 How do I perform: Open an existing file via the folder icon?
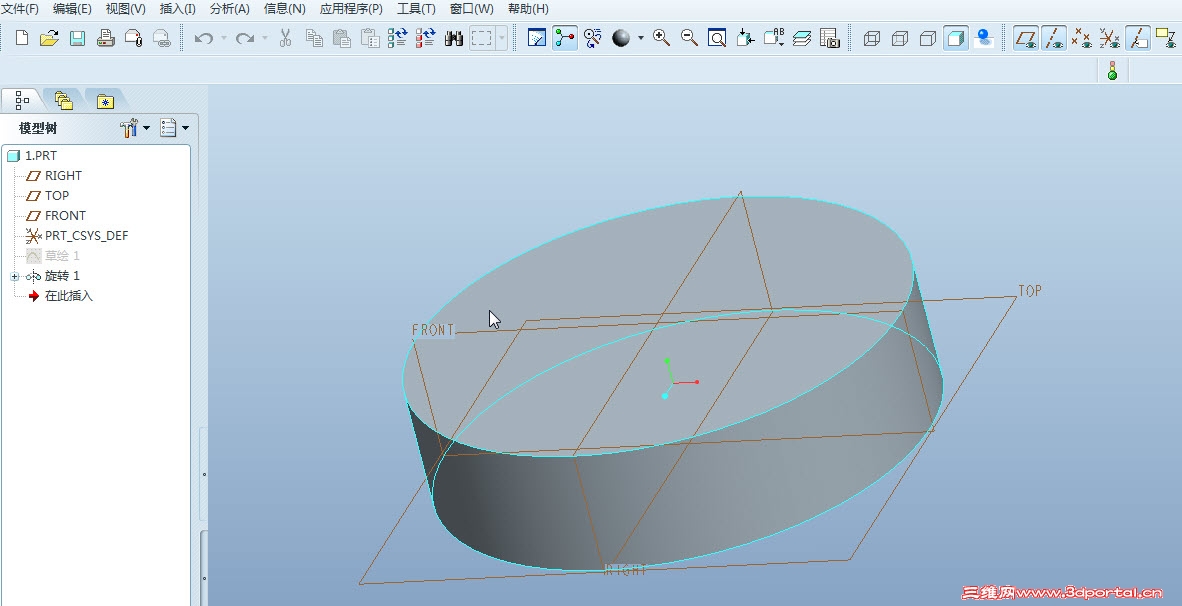(49, 38)
